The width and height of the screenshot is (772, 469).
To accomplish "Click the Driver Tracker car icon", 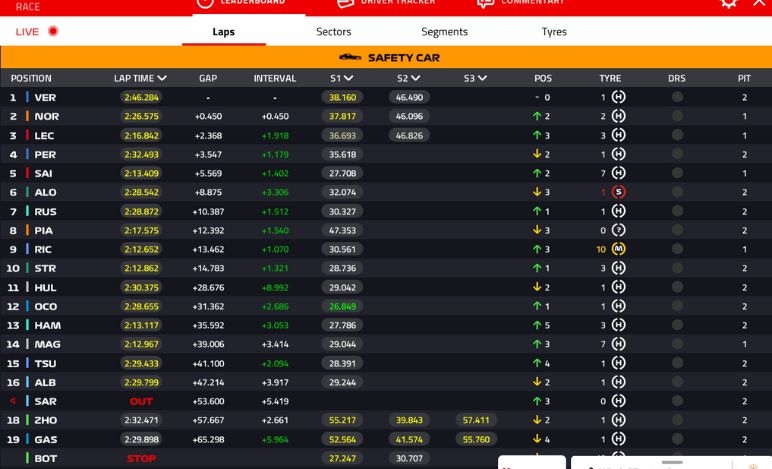I will (345, 3).
